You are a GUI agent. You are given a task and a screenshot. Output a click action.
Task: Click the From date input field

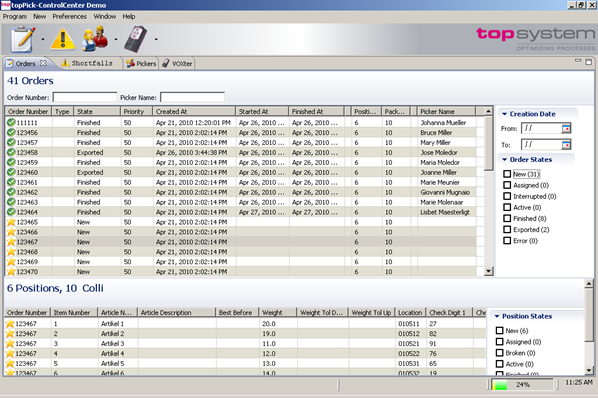(x=542, y=128)
